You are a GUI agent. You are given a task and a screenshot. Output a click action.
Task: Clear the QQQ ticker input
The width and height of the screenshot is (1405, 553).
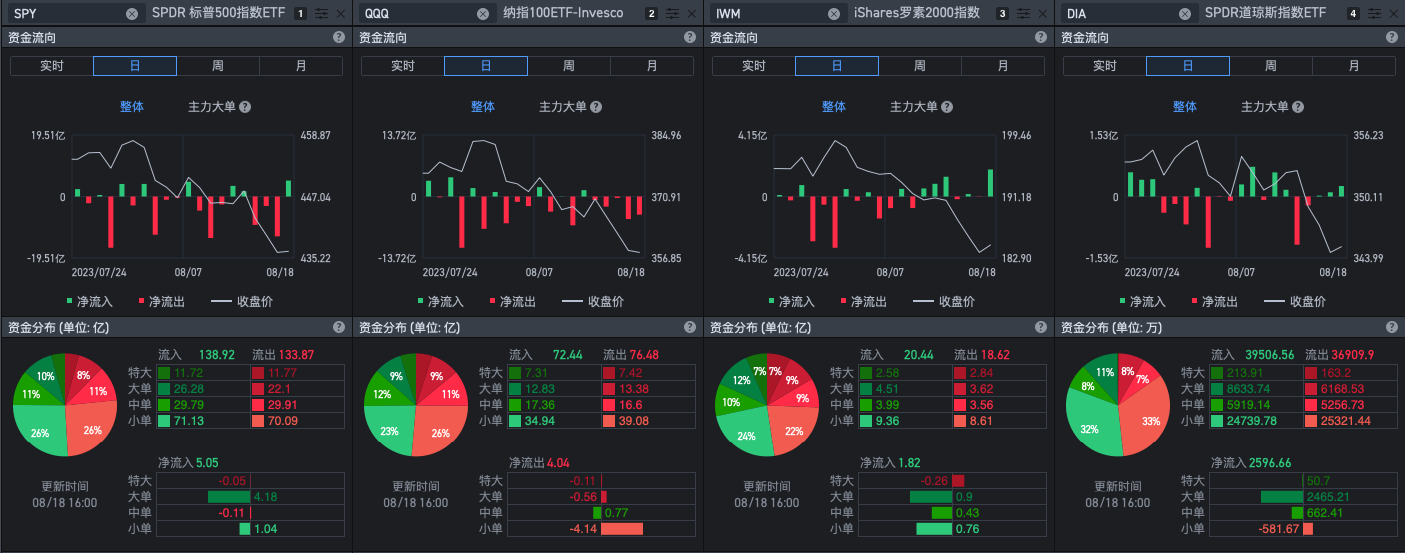483,14
